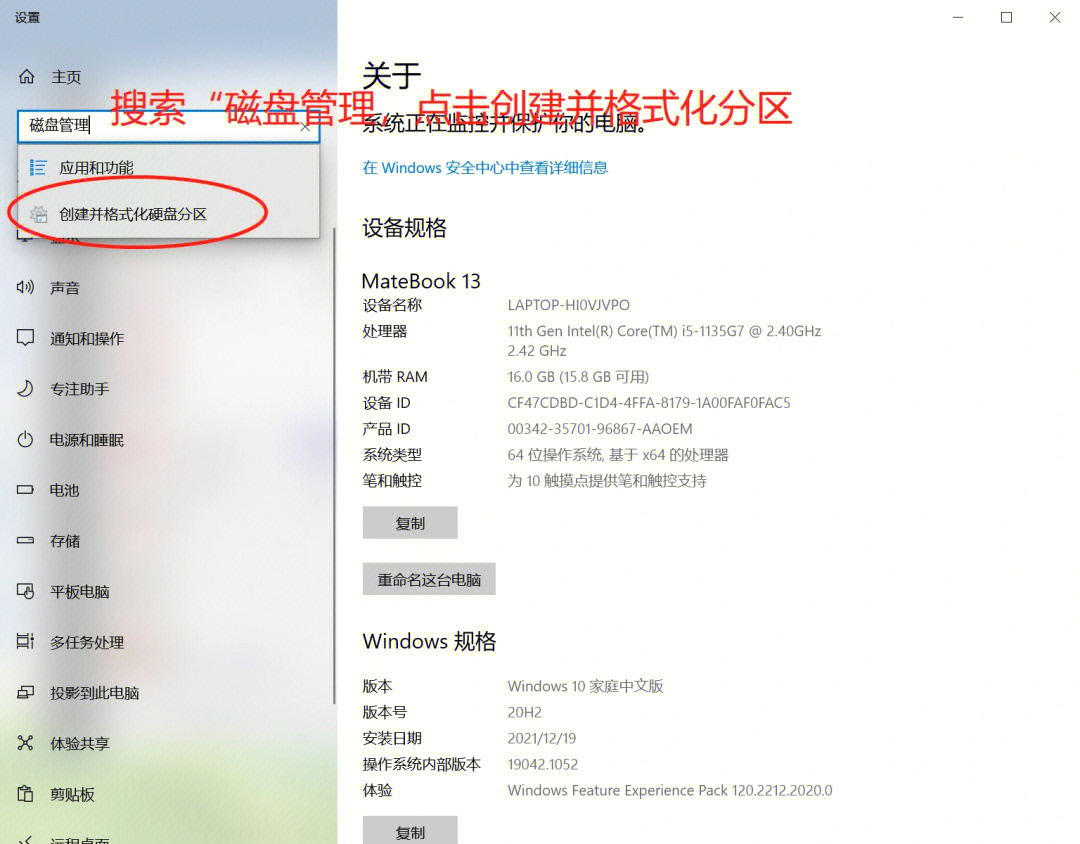Click the multitasking icon
Viewport: 1080px width, 844px height.
pyautogui.click(x=25, y=641)
